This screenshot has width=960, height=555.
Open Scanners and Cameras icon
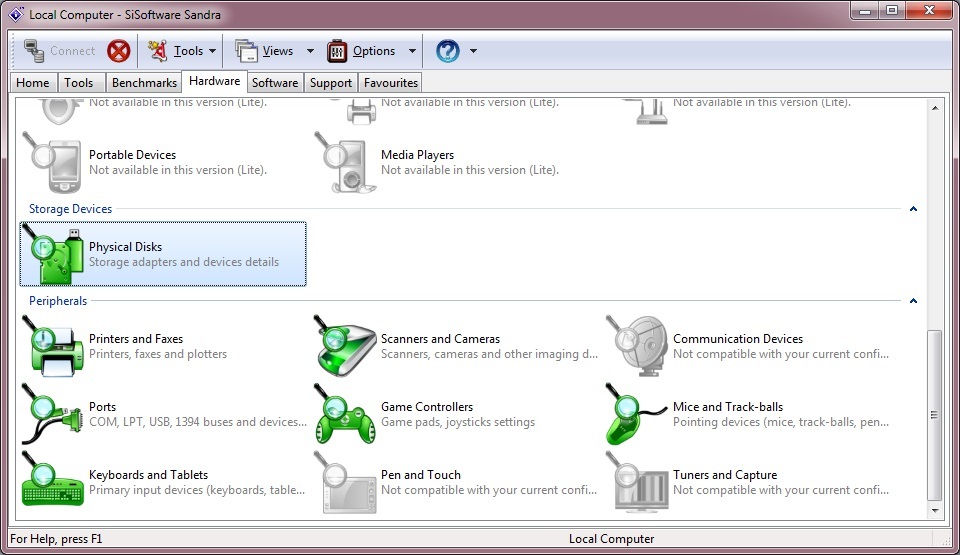(345, 346)
